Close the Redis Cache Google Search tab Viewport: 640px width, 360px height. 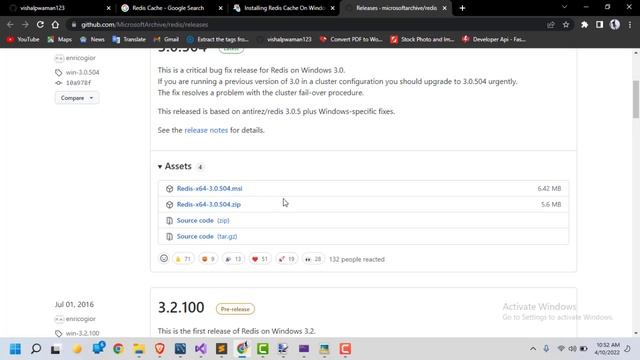click(x=220, y=8)
